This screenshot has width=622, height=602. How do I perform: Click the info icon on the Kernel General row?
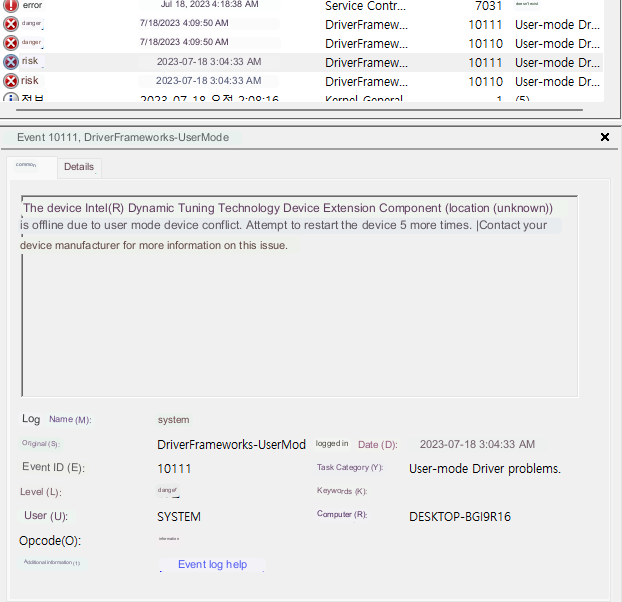[x=11, y=98]
